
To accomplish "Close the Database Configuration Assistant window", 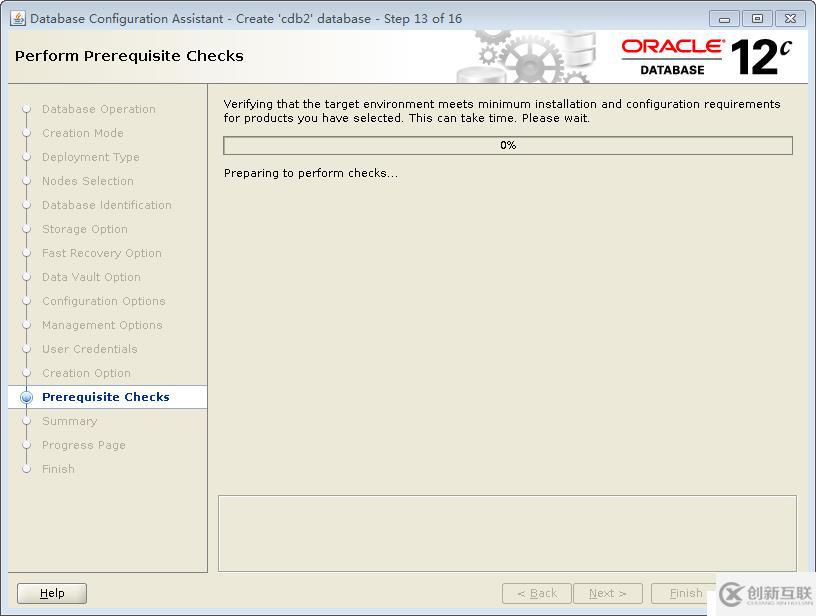I will (790, 19).
